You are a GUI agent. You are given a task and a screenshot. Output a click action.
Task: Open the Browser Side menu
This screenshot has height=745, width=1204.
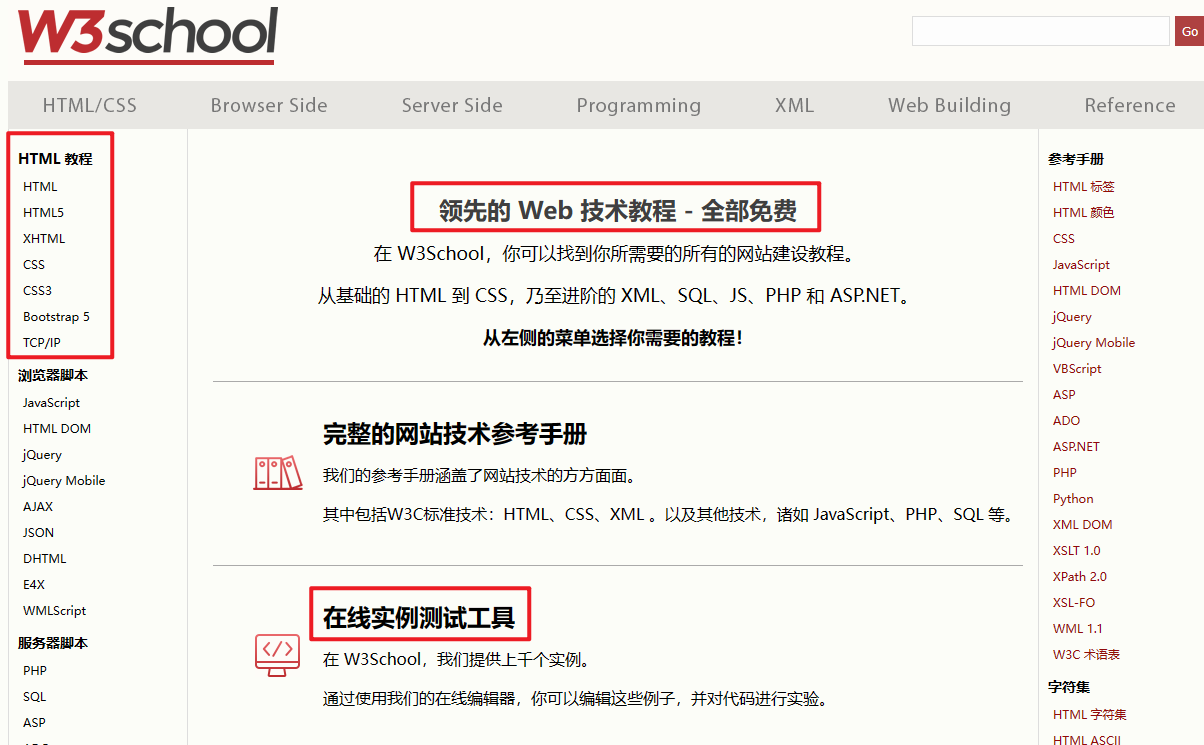(x=268, y=105)
